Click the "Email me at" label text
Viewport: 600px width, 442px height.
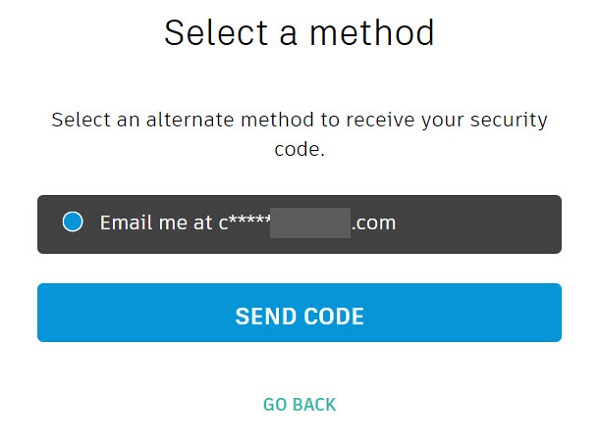(x=157, y=223)
